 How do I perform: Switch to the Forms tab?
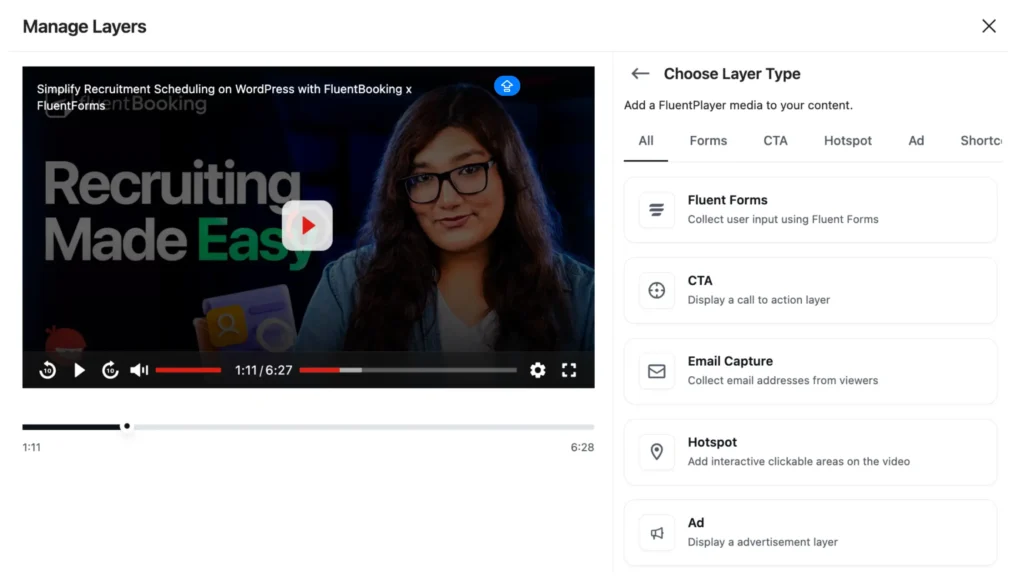[708, 141]
